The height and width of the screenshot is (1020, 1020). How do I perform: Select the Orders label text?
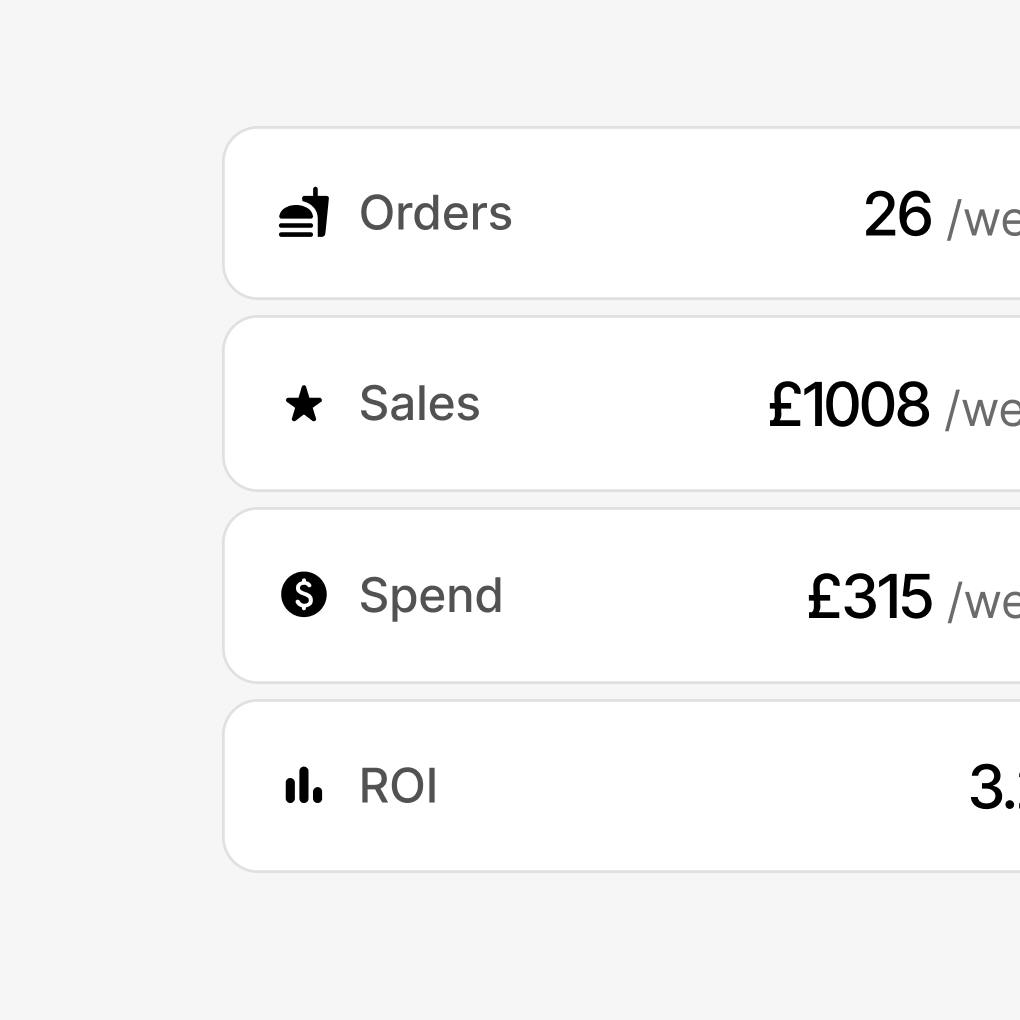click(435, 213)
